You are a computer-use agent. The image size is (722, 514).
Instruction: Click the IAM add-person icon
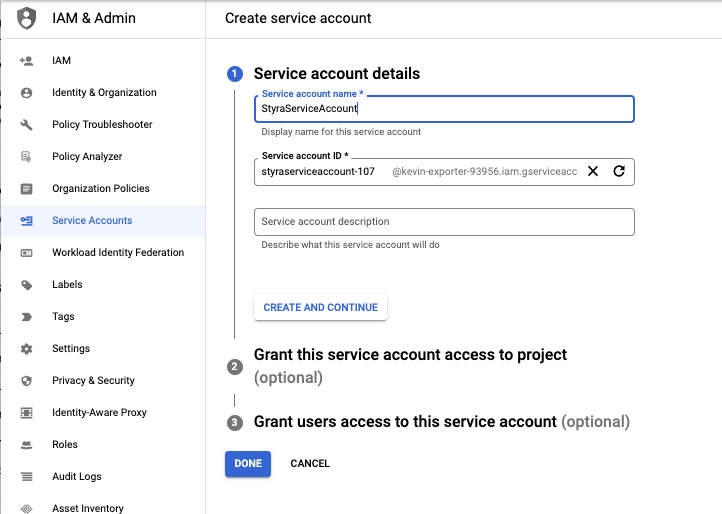click(x=27, y=61)
